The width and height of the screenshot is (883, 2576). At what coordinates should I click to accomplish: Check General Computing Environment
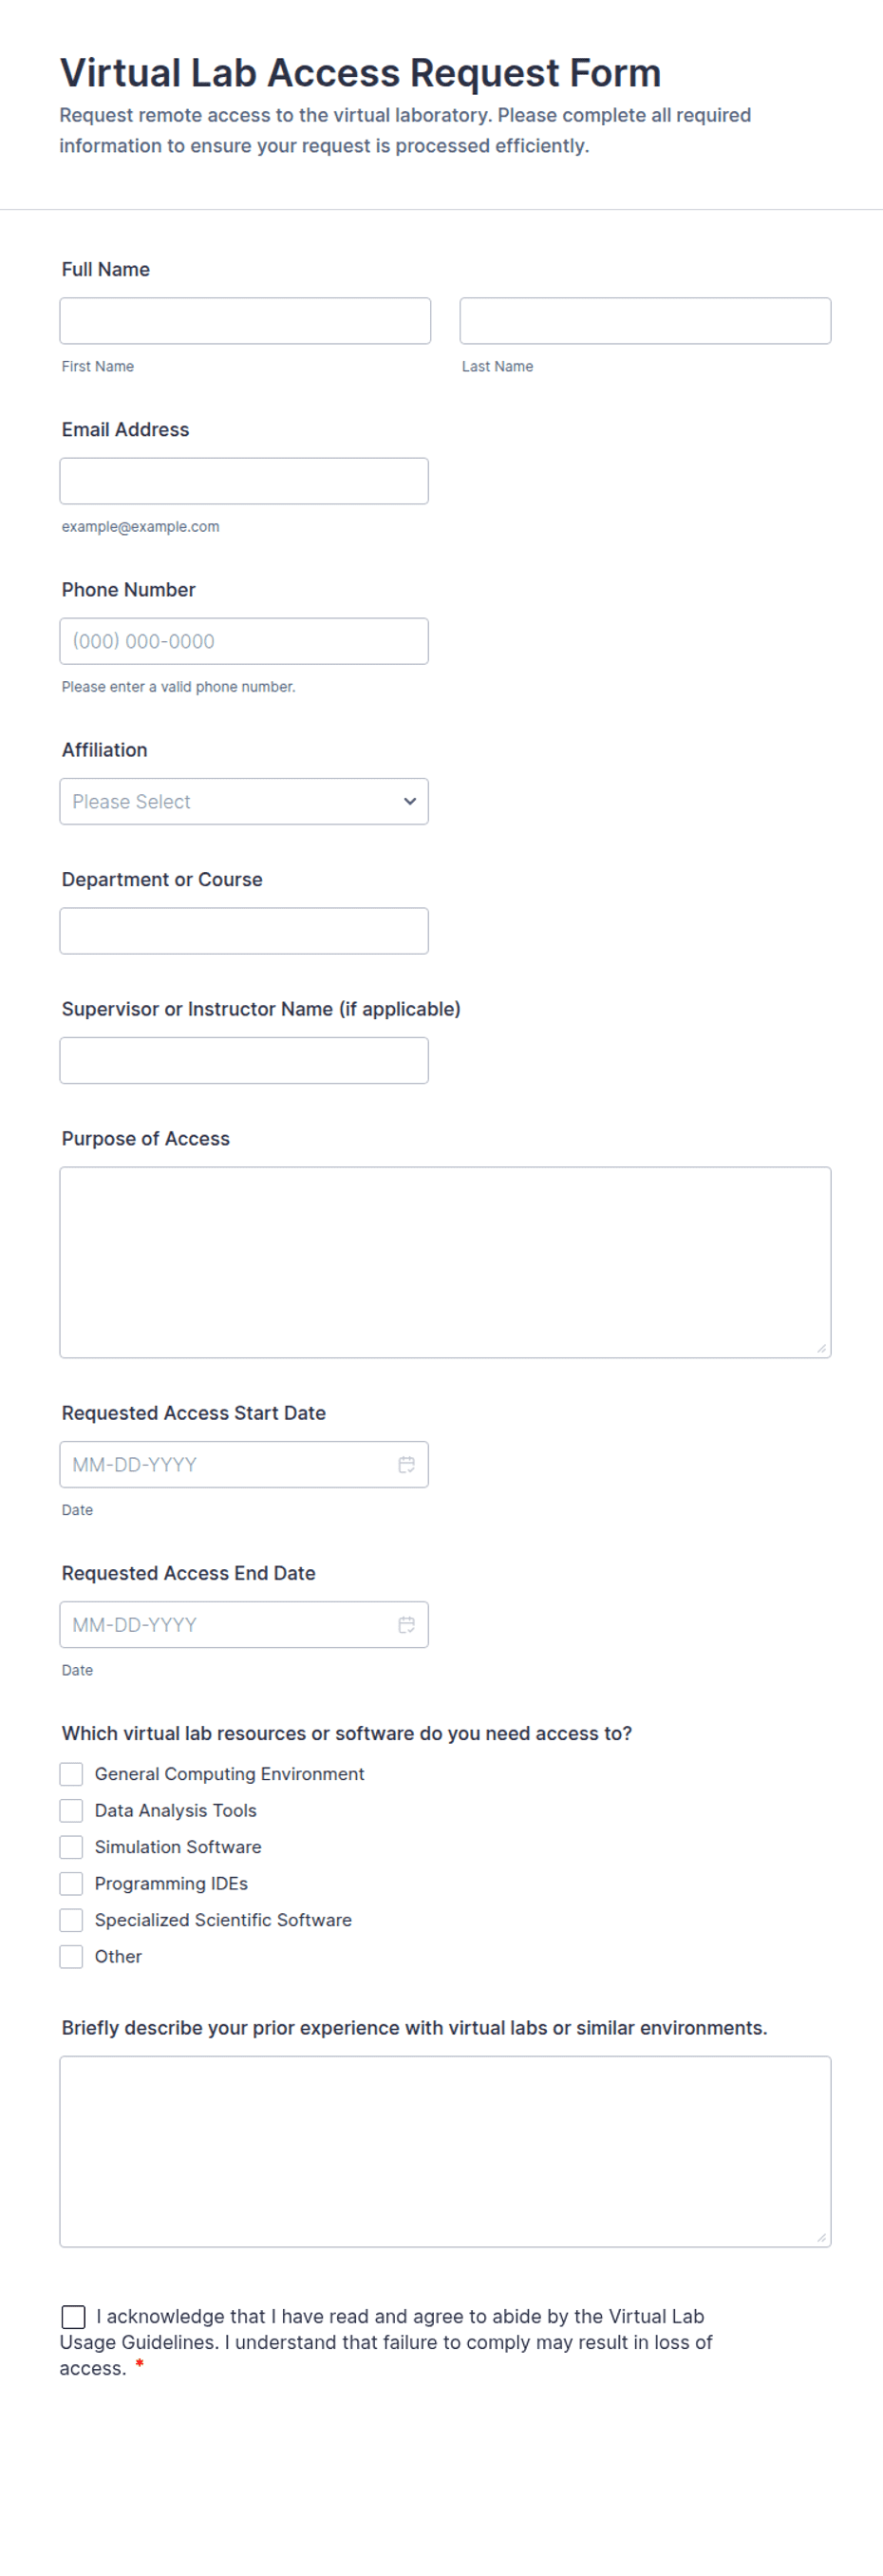71,1773
